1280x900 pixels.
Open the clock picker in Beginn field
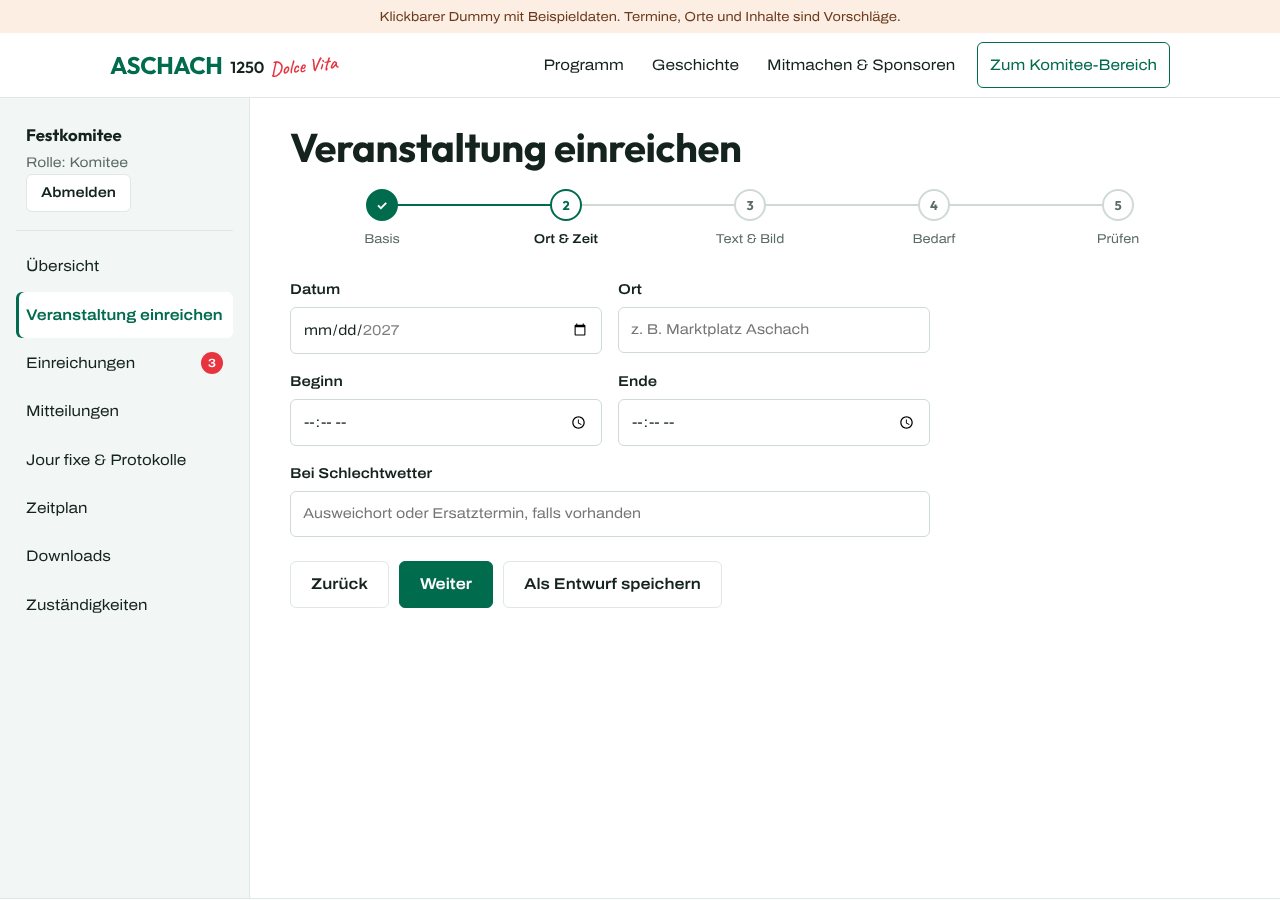[578, 422]
